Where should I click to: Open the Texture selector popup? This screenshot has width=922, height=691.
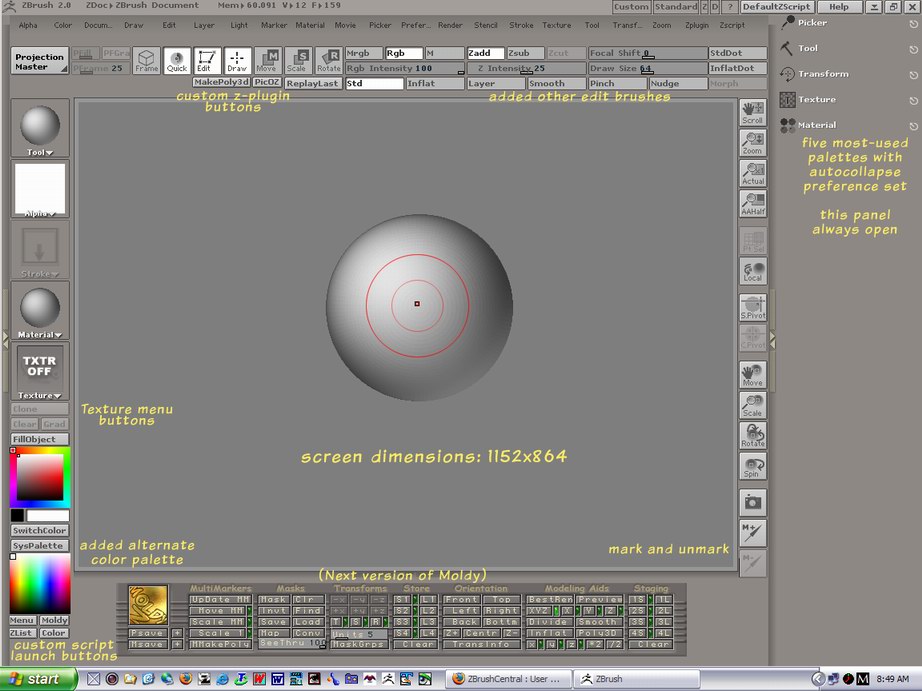(x=40, y=371)
